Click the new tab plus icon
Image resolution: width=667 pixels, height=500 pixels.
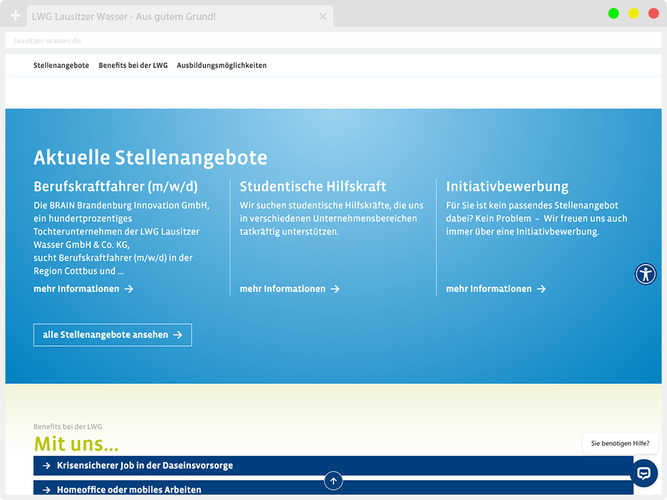click(x=15, y=17)
